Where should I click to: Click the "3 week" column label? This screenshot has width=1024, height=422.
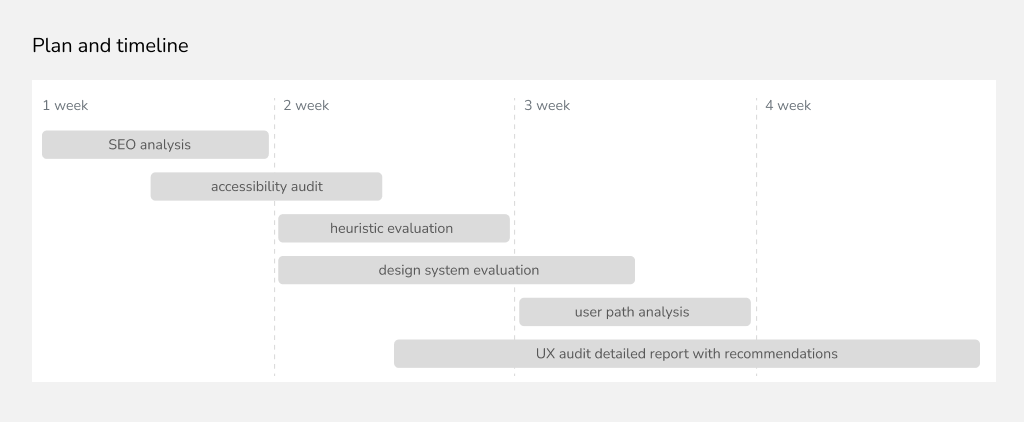click(547, 106)
